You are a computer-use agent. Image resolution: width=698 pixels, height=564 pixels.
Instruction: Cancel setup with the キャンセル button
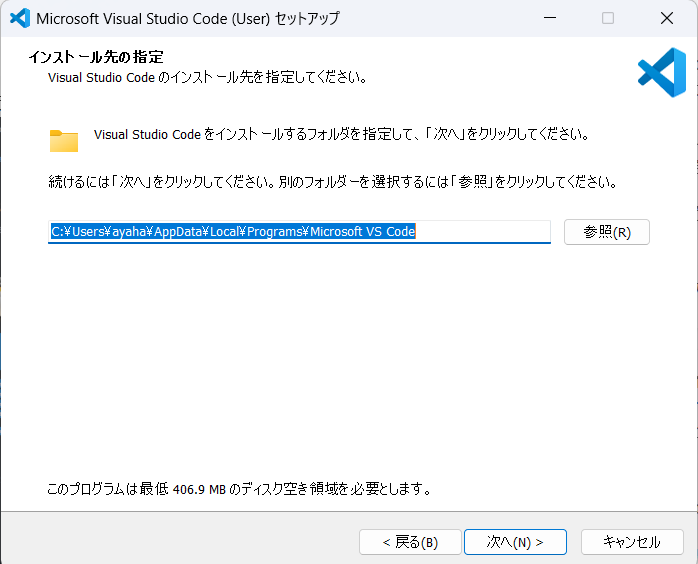tap(632, 542)
